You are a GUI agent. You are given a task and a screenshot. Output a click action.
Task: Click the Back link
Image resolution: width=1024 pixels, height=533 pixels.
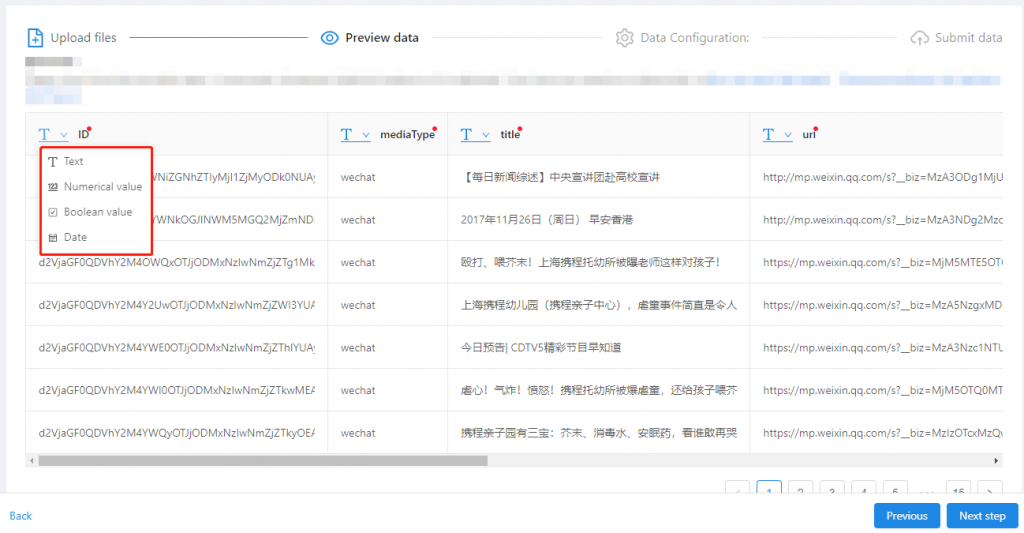(x=21, y=516)
